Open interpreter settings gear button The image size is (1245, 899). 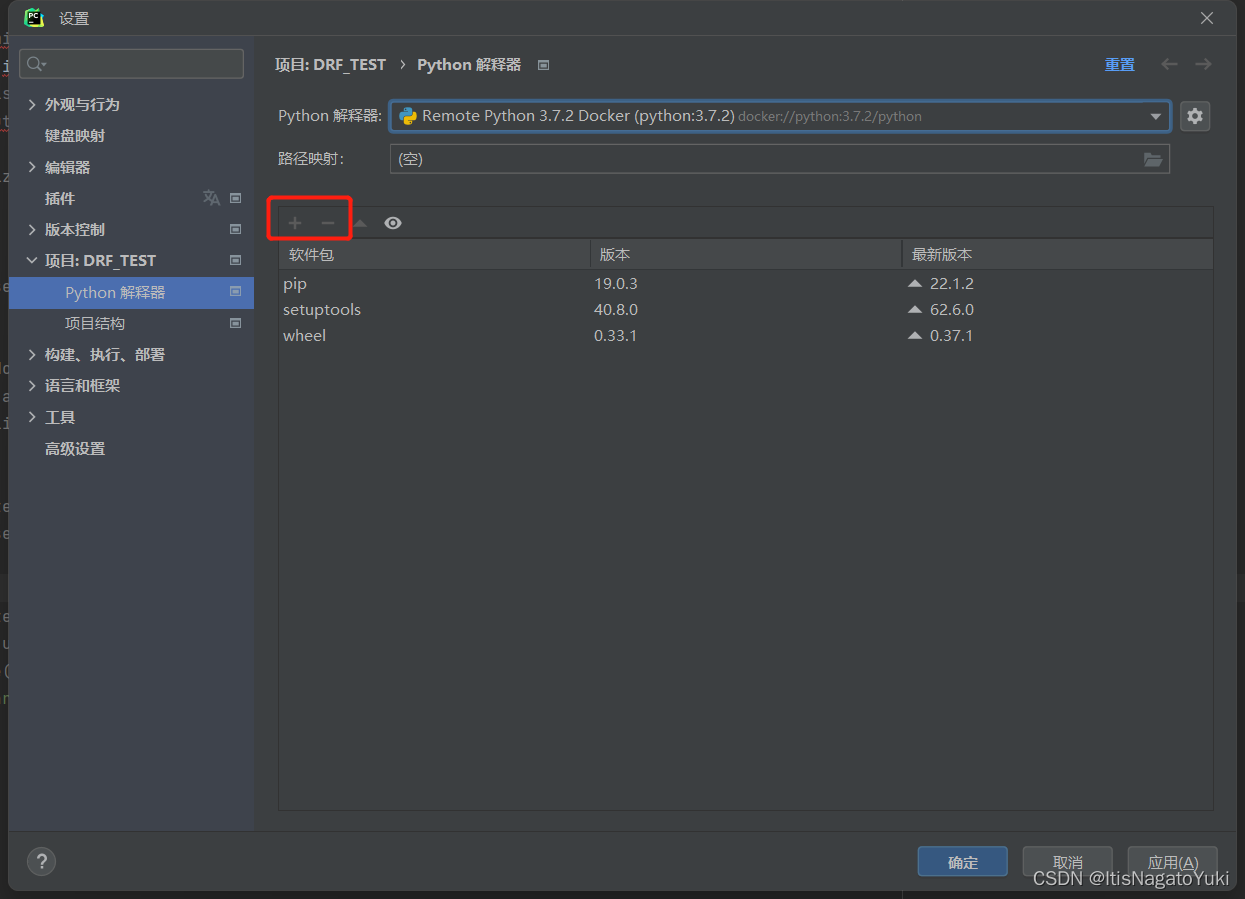(x=1195, y=116)
